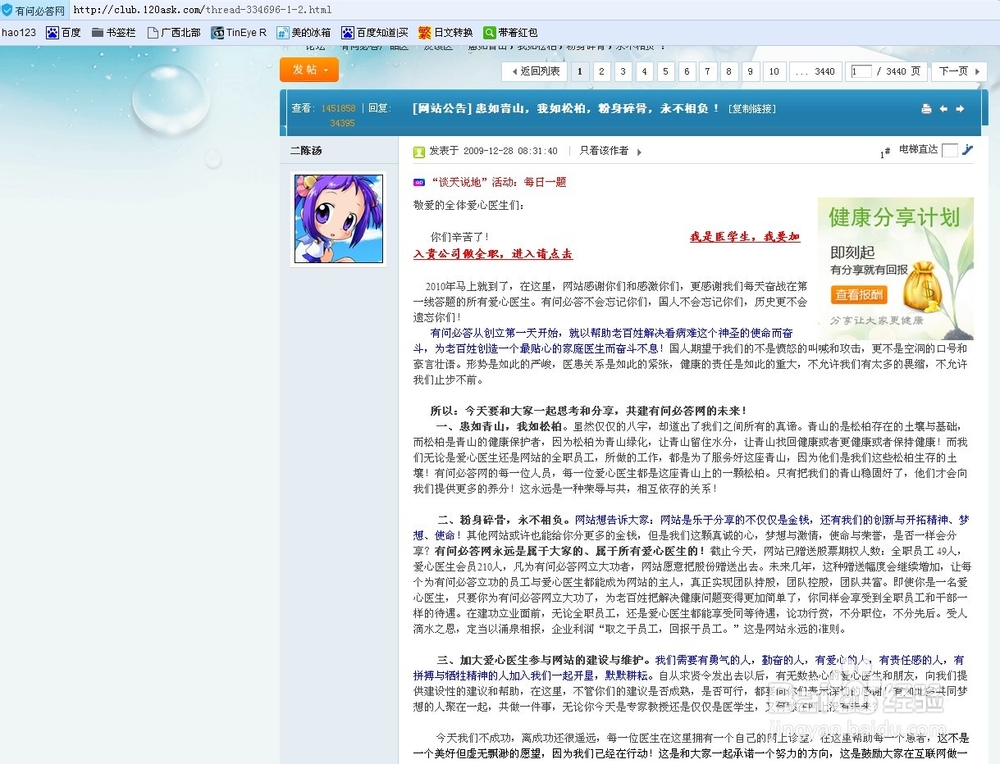Go to page 2 of the thread
Image resolution: width=1000 pixels, height=764 pixels.
point(601,71)
